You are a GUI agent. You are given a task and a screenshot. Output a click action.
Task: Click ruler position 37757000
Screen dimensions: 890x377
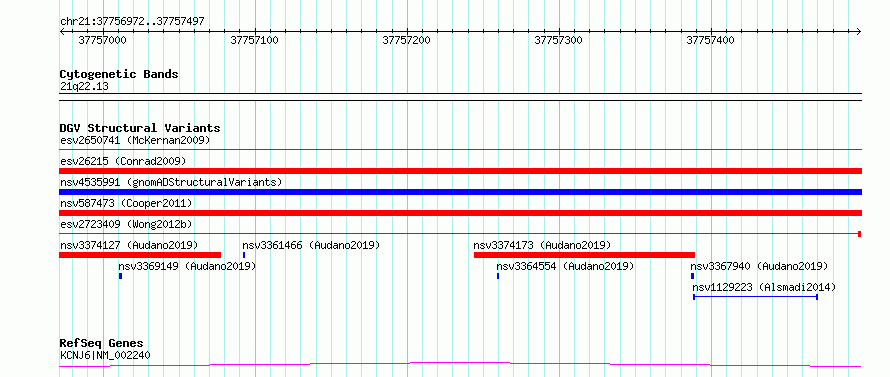[x=103, y=40]
